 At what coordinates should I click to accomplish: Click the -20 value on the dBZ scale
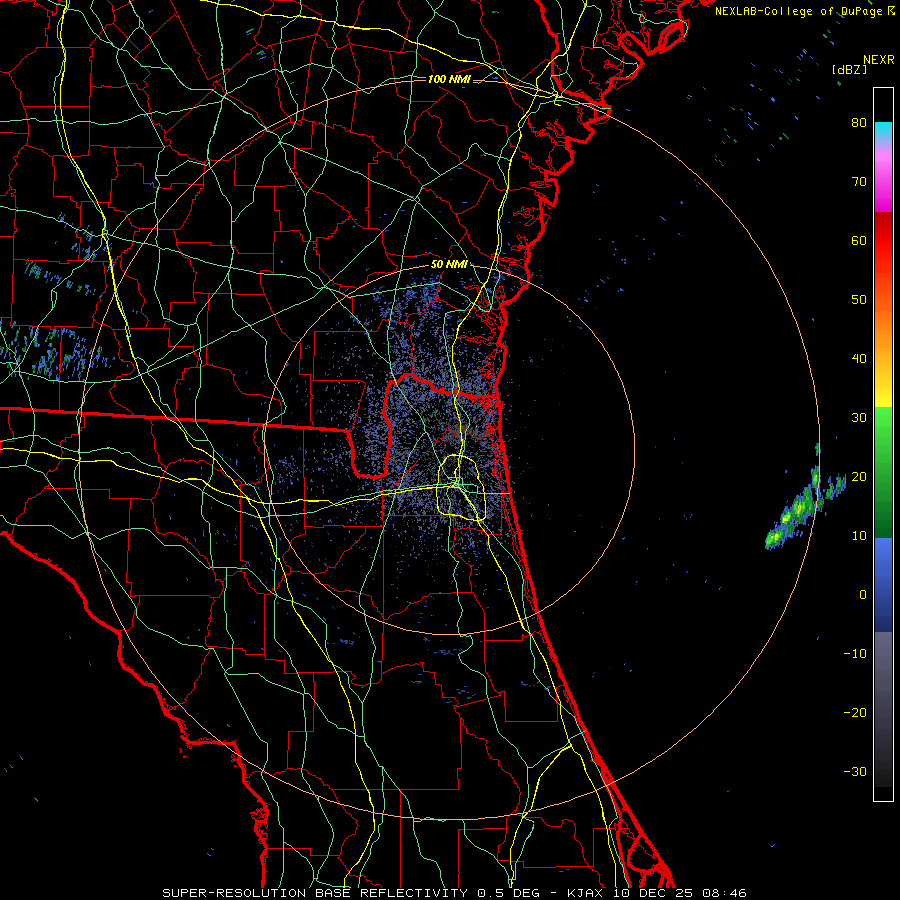[855, 713]
